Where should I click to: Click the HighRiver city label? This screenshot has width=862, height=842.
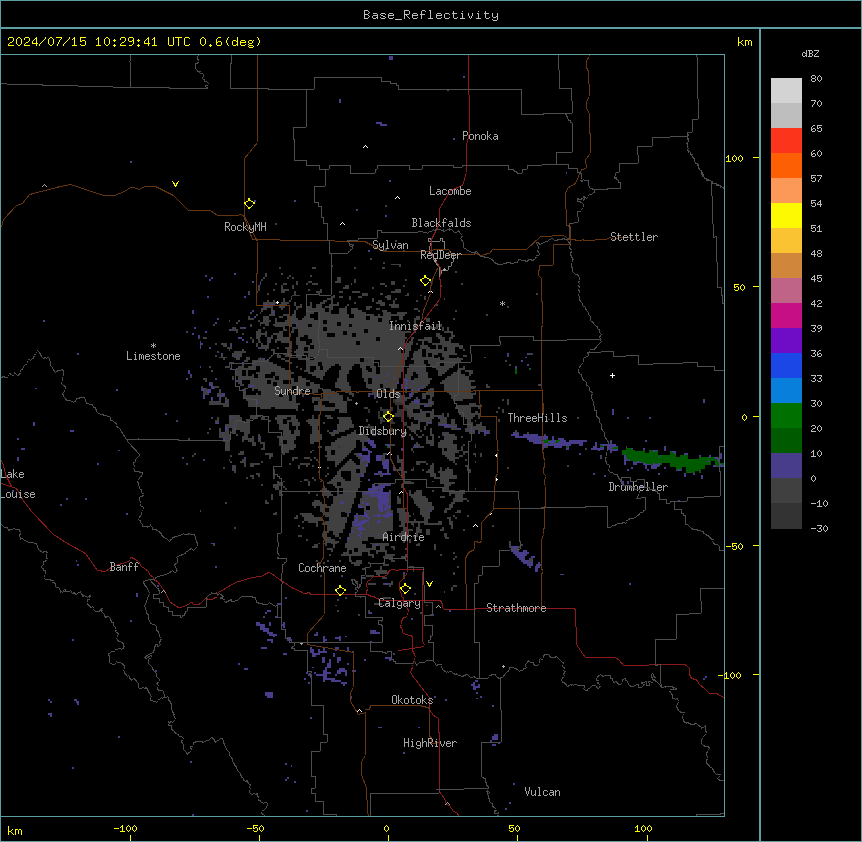tap(430, 743)
